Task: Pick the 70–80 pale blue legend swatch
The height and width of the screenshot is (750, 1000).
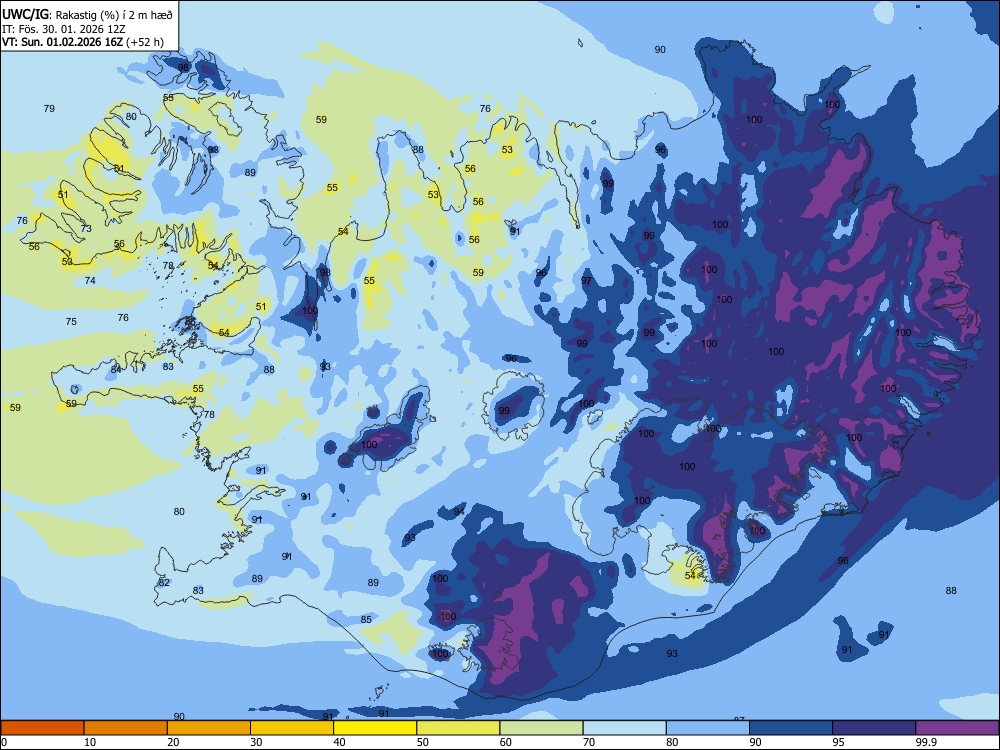Action: (625, 728)
